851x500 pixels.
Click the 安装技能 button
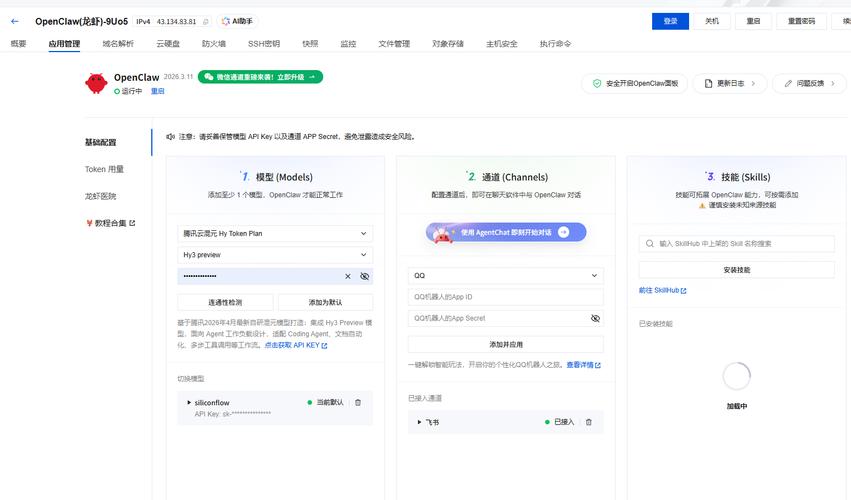pos(736,270)
